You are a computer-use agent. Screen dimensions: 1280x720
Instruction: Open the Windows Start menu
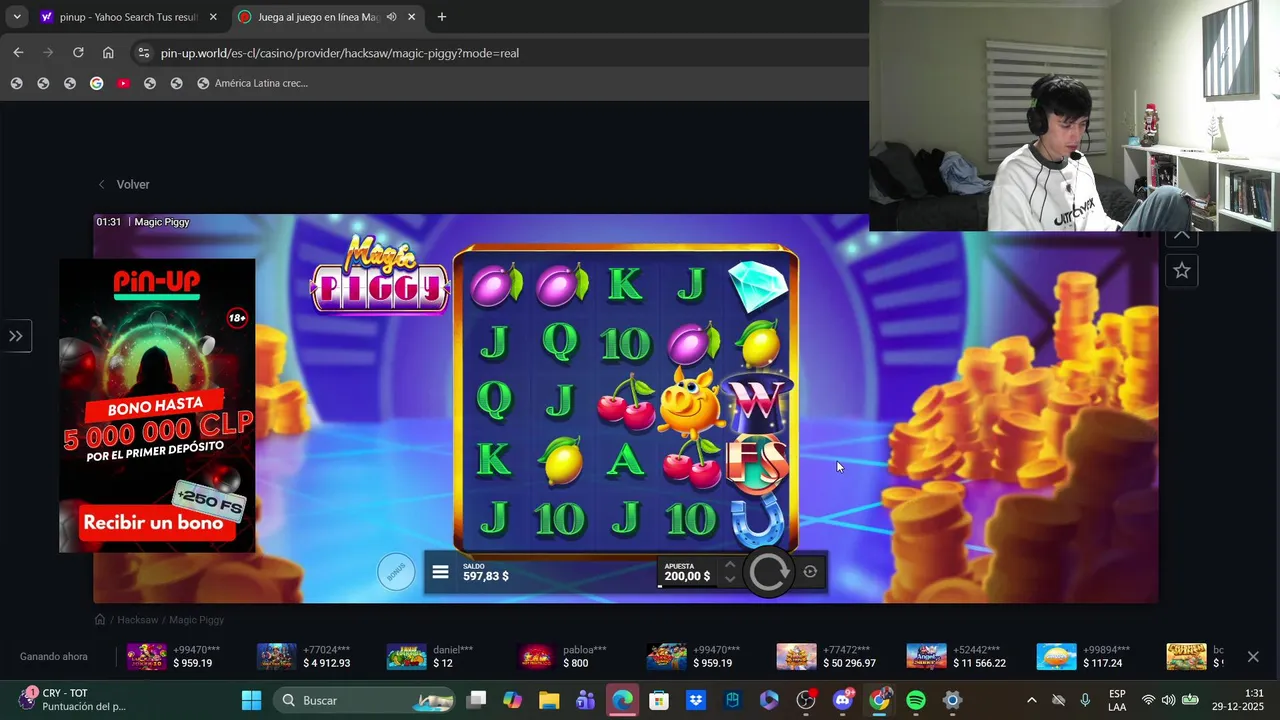coord(251,700)
